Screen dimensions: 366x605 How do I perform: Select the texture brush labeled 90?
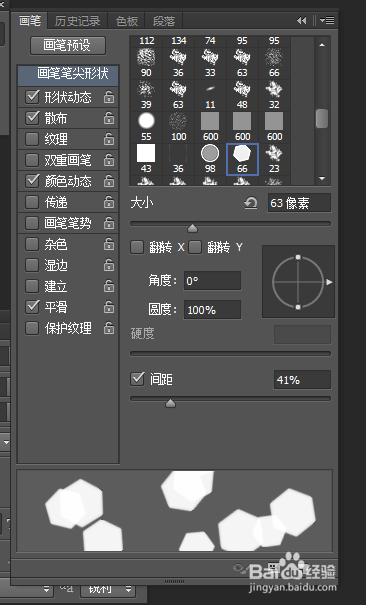pos(146,63)
